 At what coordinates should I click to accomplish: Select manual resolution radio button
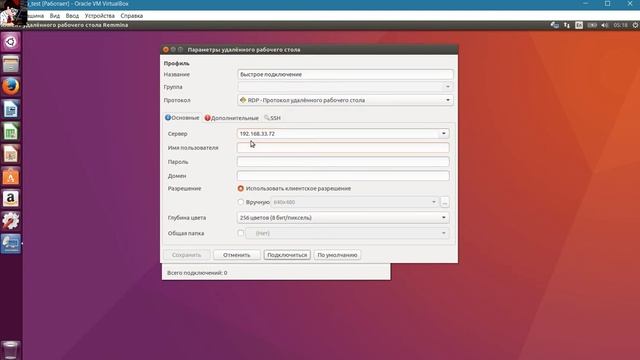point(240,202)
